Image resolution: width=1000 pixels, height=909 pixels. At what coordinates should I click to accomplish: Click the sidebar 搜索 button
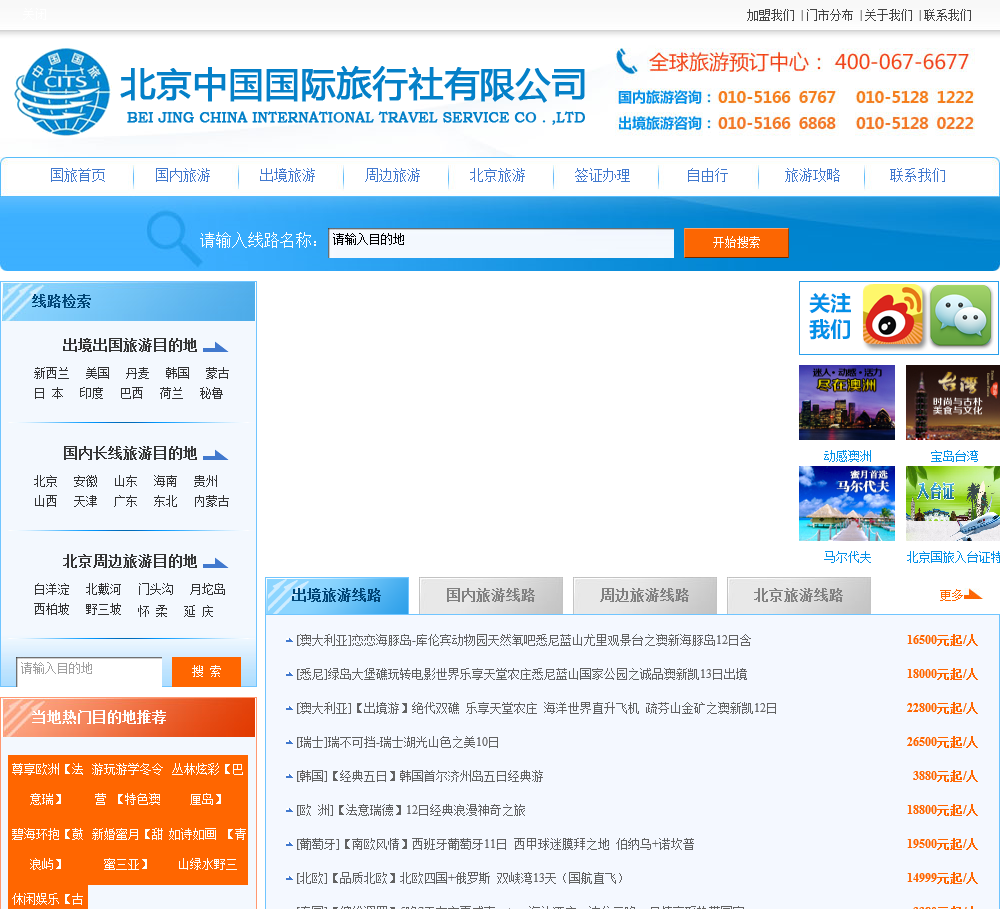pos(206,672)
